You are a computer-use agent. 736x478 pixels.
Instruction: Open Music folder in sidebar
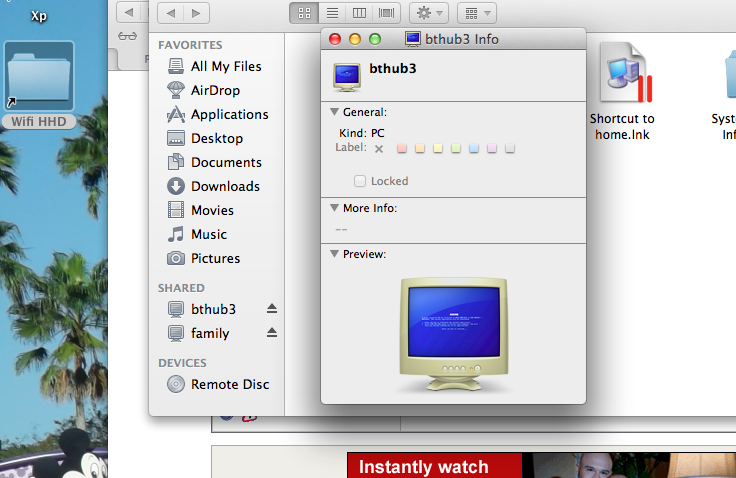click(197, 234)
